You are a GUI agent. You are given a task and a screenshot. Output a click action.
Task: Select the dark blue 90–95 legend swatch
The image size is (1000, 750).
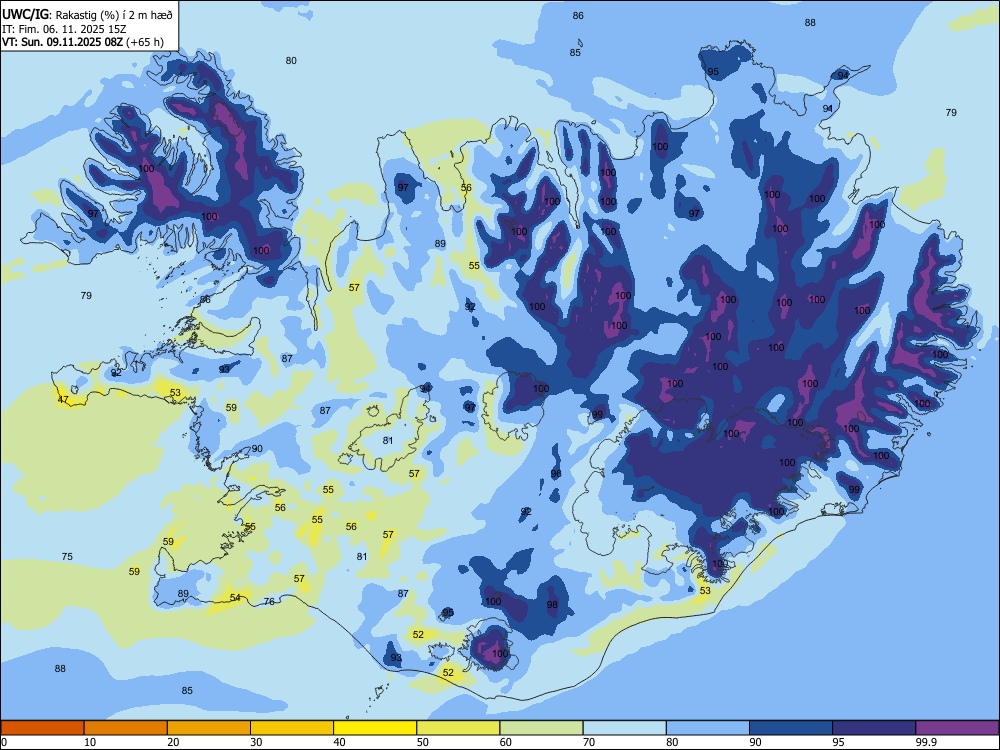click(x=791, y=728)
